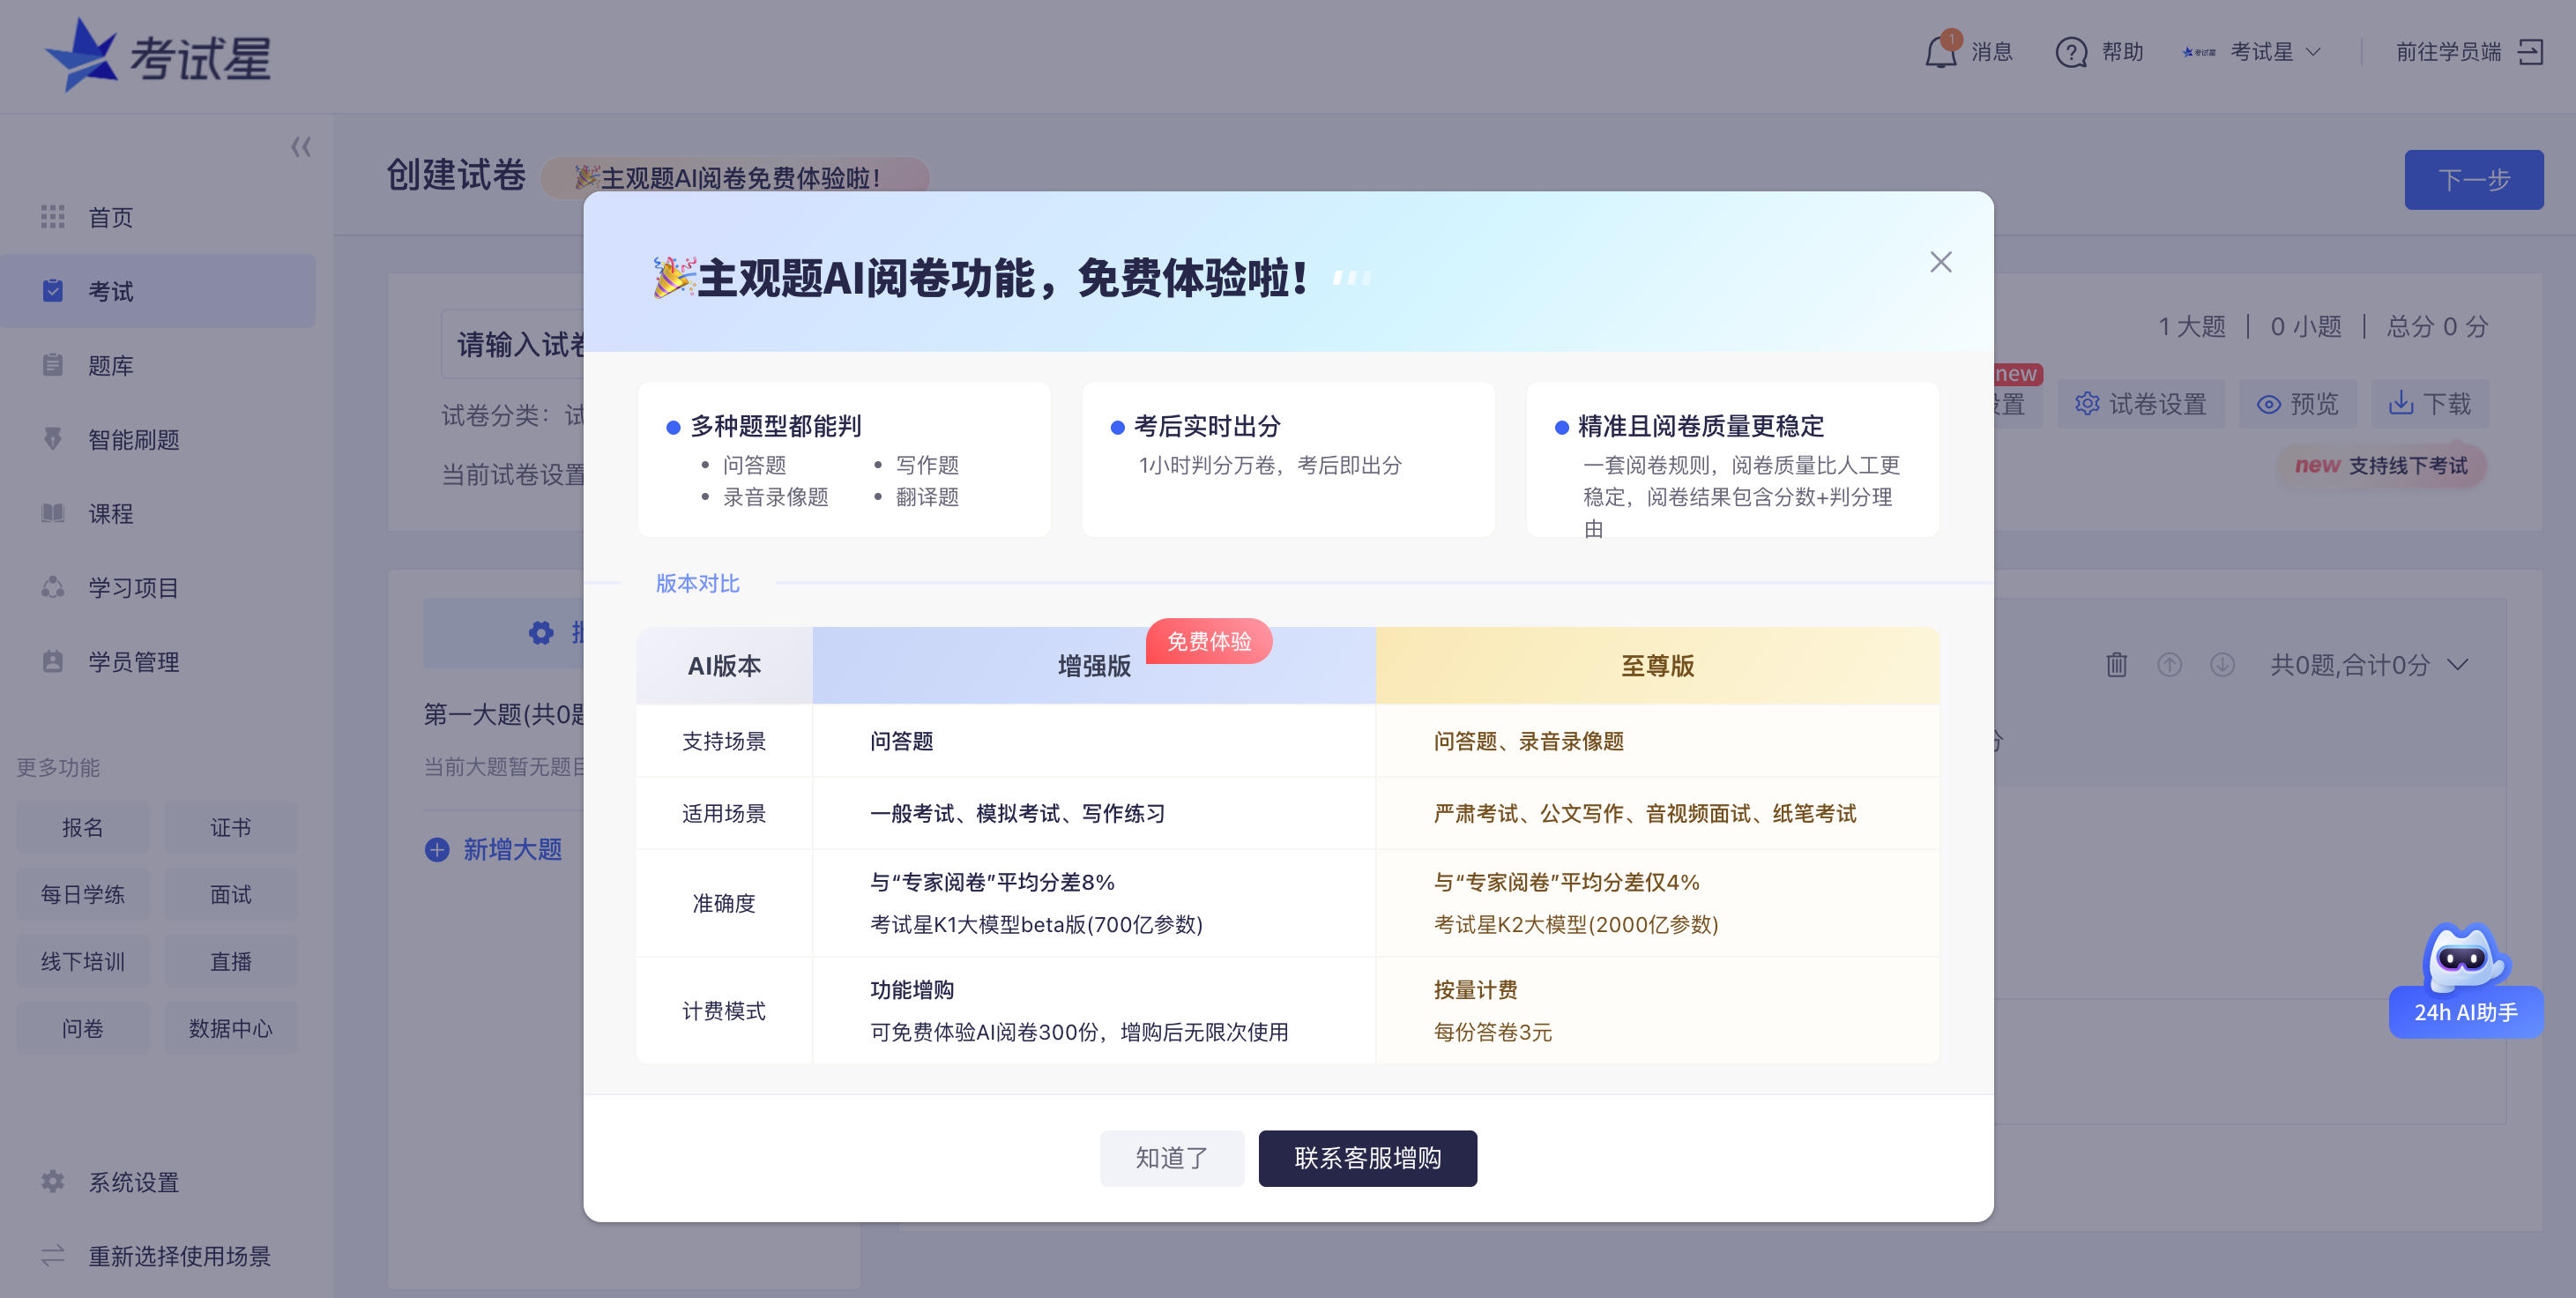This screenshot has height=1298, width=2576.
Task: Open 首页 in the sidebar
Action: click(x=158, y=217)
